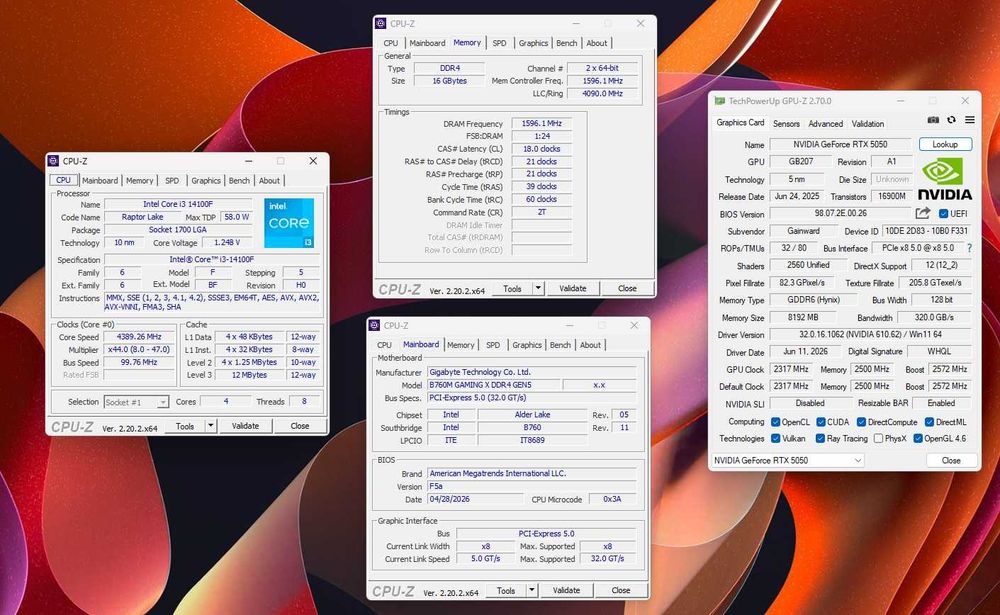Expand Tools dropdown arrow in Memory window
The image size is (1000, 615).
(x=538, y=288)
